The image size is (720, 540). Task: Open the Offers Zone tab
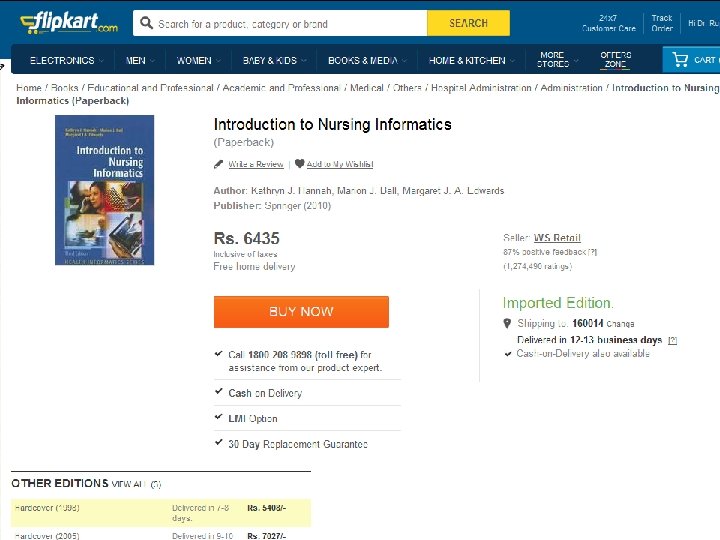point(615,60)
